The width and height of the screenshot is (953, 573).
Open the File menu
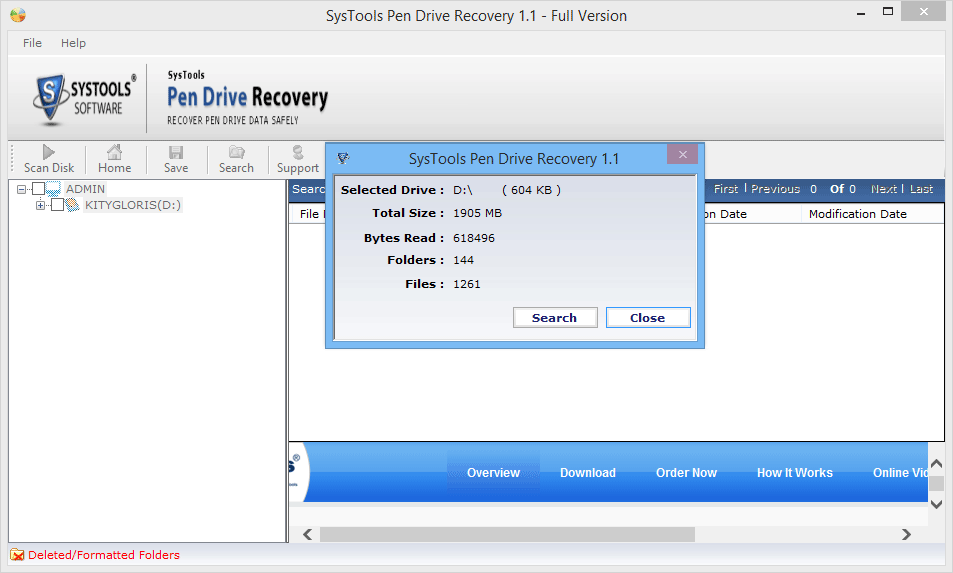pyautogui.click(x=32, y=43)
